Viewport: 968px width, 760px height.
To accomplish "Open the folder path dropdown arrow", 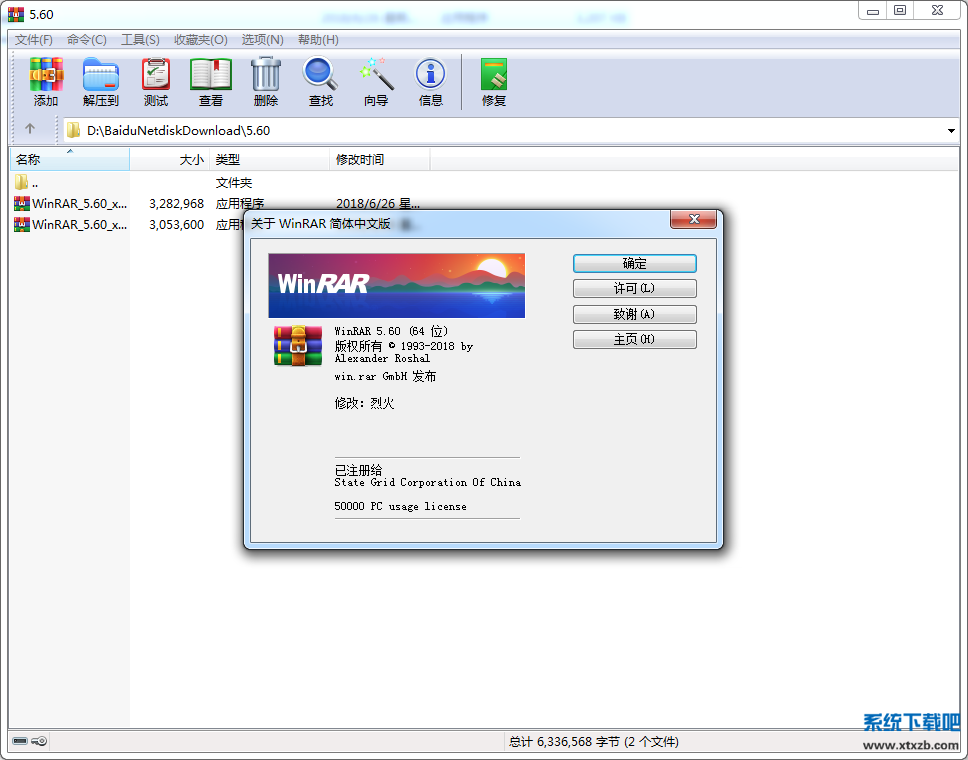I will pyautogui.click(x=951, y=130).
